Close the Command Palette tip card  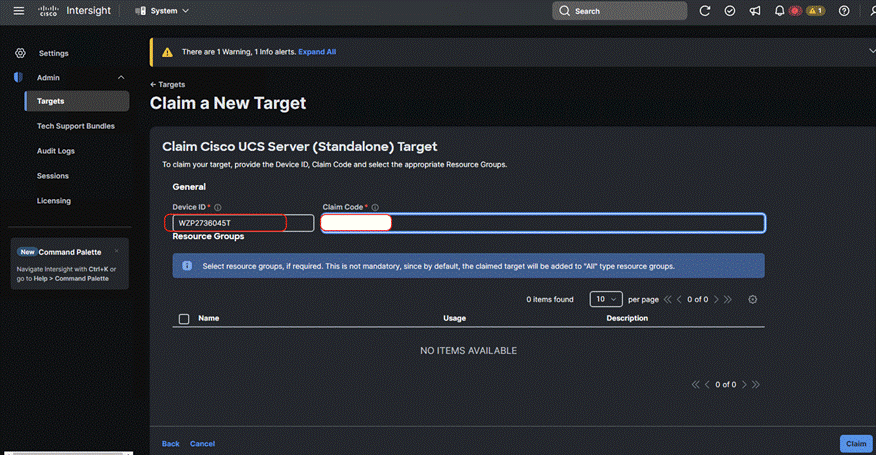click(116, 252)
